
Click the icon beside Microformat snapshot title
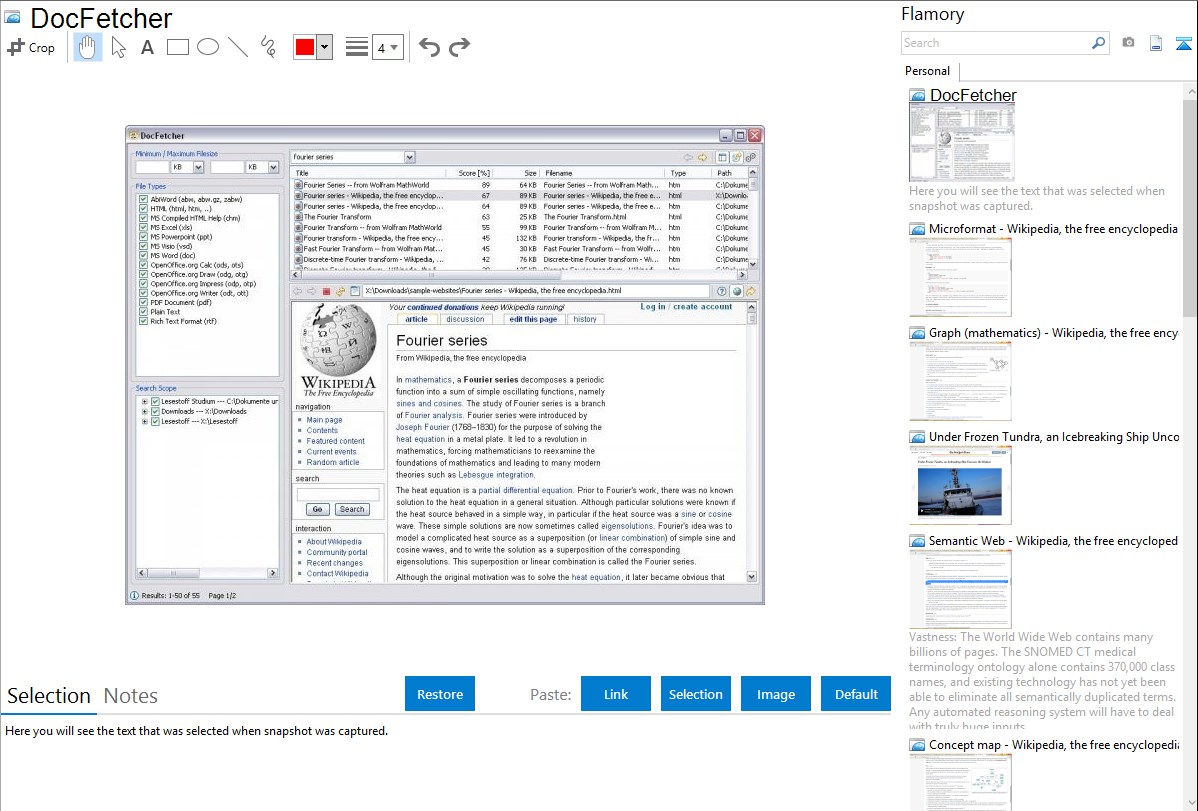pyautogui.click(x=917, y=229)
